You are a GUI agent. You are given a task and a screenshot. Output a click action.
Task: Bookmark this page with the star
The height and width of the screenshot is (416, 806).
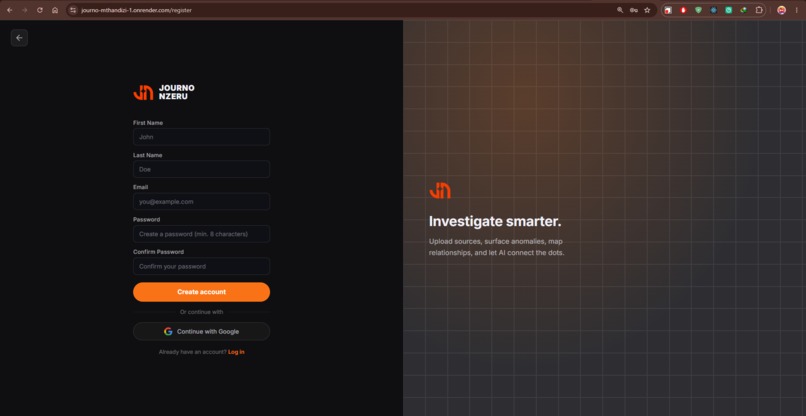[x=647, y=10]
